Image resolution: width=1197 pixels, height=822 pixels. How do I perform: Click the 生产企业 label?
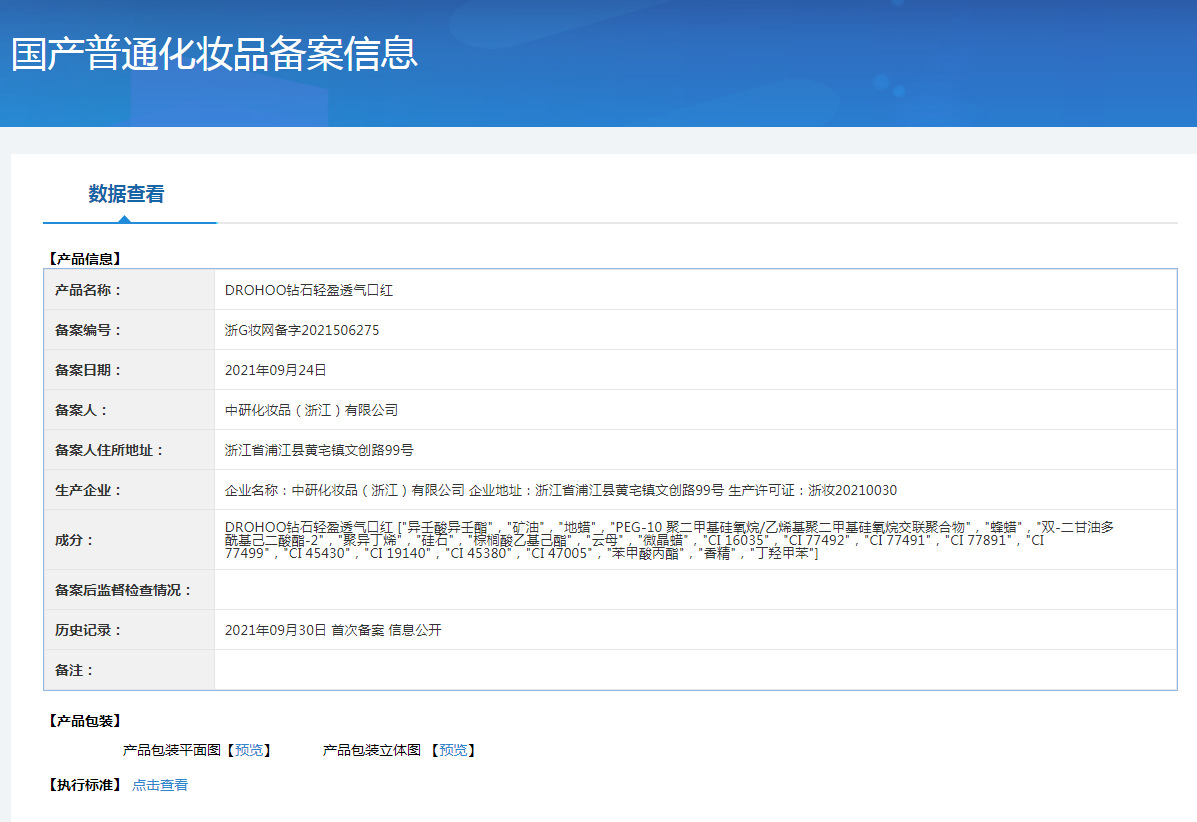click(x=88, y=490)
